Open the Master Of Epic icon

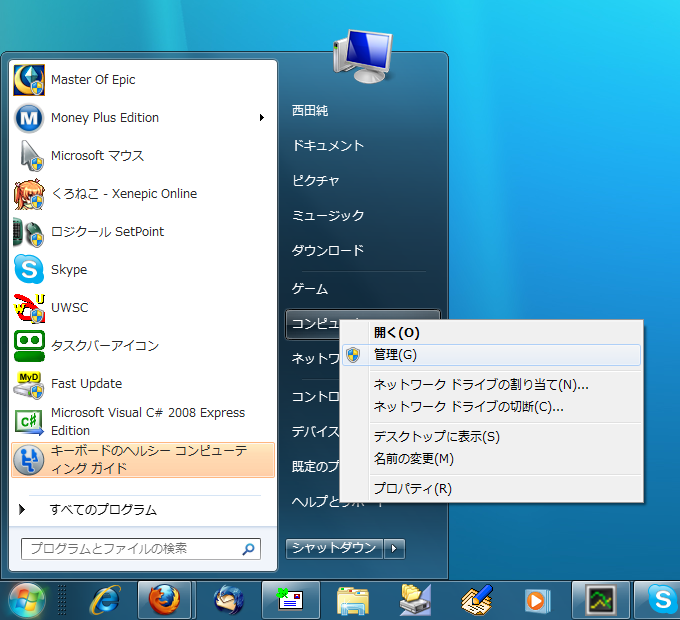(29, 80)
